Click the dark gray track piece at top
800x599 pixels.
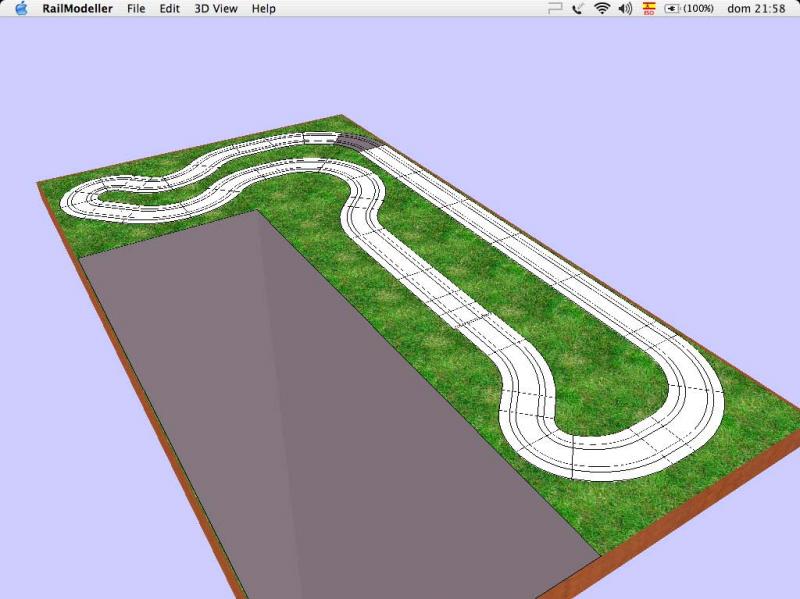[x=354, y=142]
